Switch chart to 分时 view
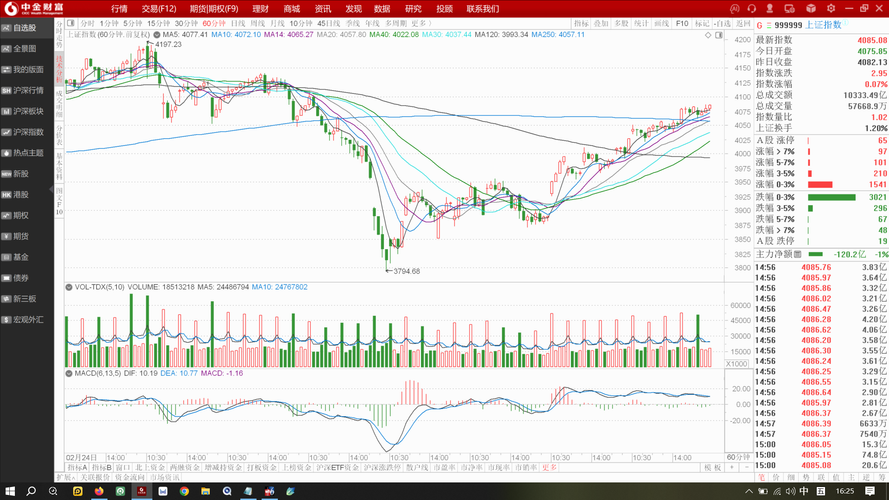 click(x=87, y=23)
